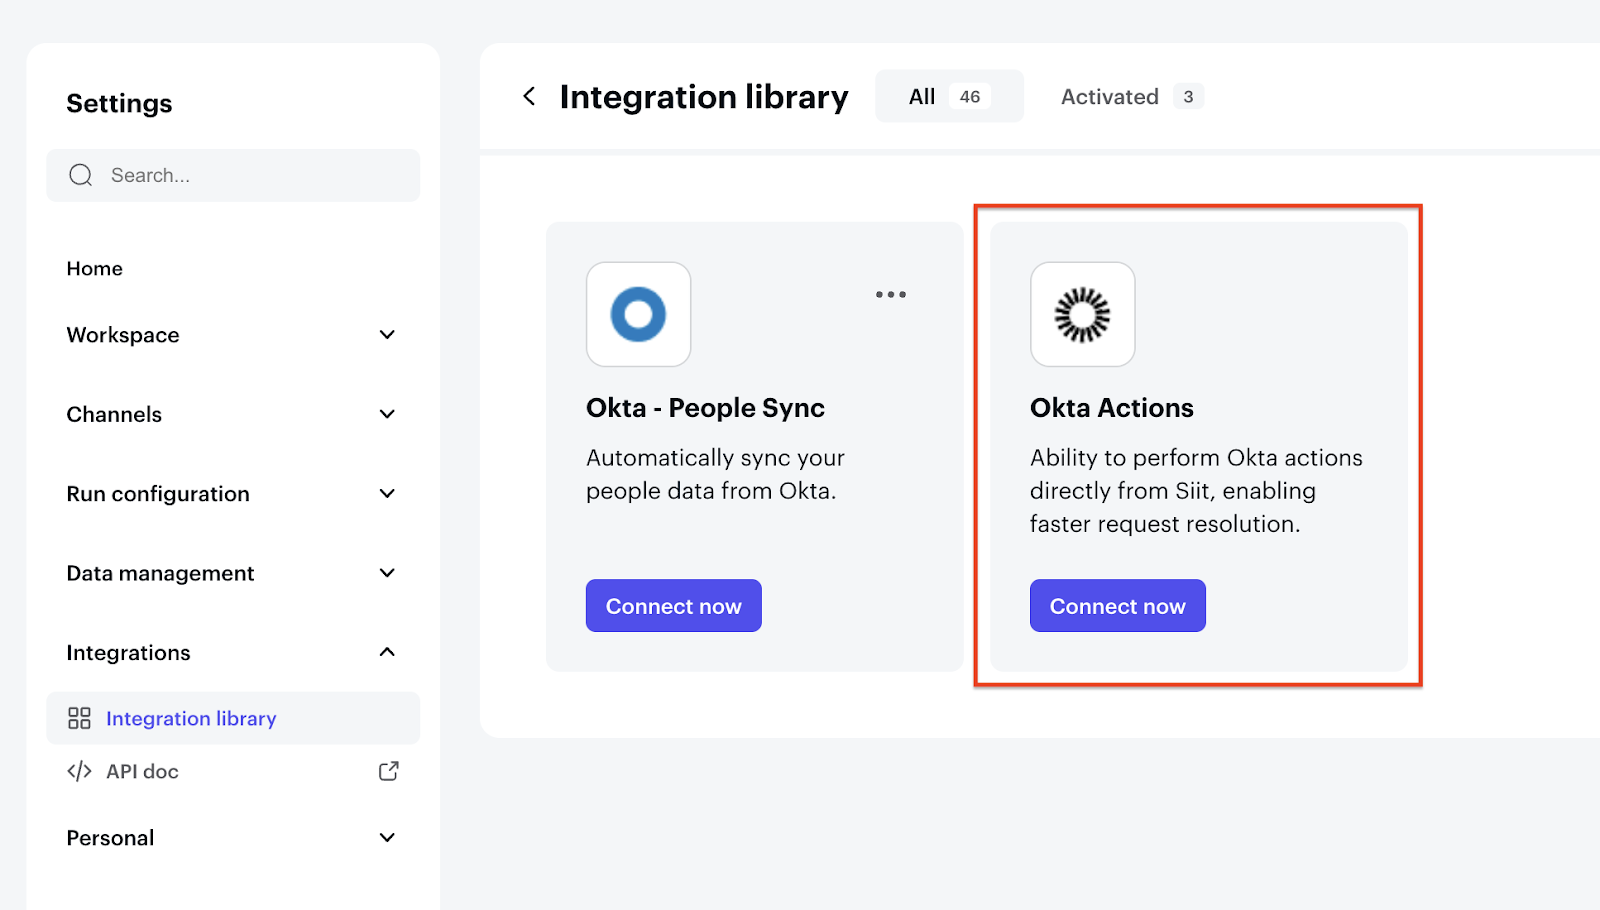
Task: Switch to the All tab
Action: coord(949,96)
